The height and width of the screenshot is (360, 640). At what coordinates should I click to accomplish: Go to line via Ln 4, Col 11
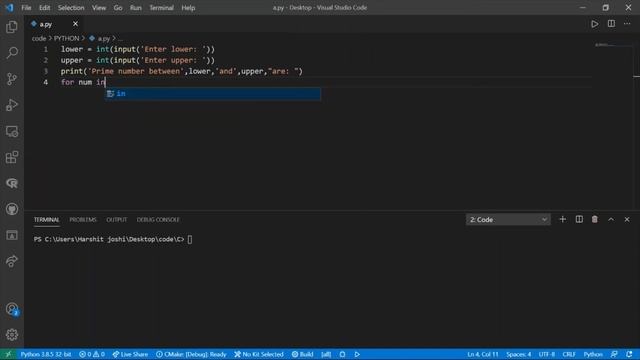click(483, 354)
